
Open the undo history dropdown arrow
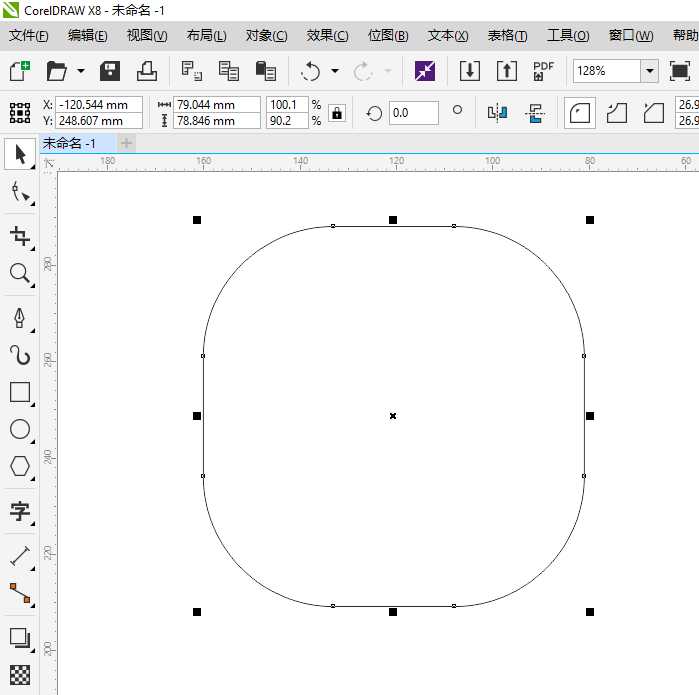point(335,72)
